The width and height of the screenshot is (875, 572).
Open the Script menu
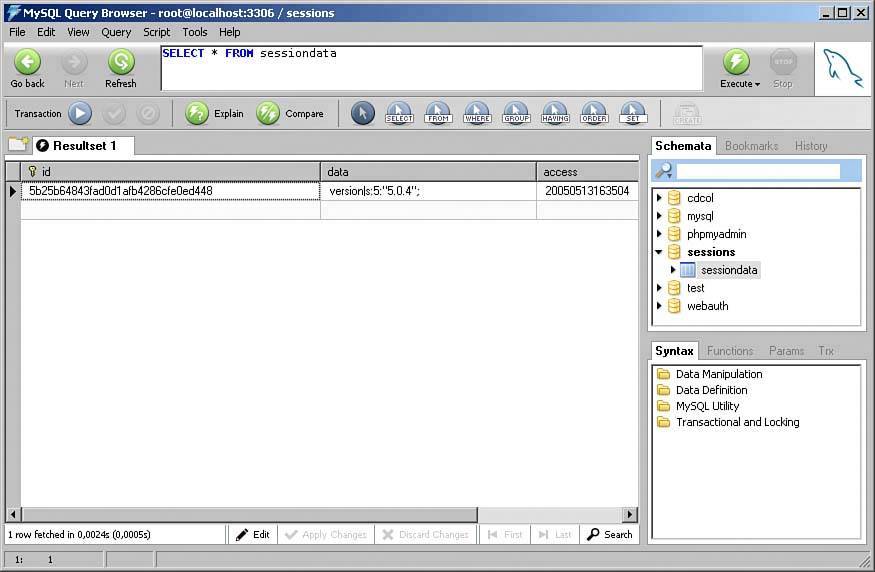tap(156, 32)
